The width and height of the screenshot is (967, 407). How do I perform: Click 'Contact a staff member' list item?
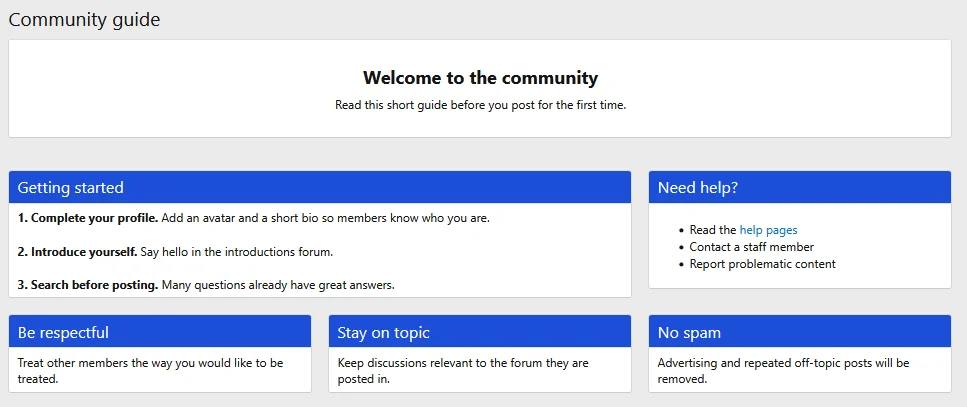click(x=752, y=247)
